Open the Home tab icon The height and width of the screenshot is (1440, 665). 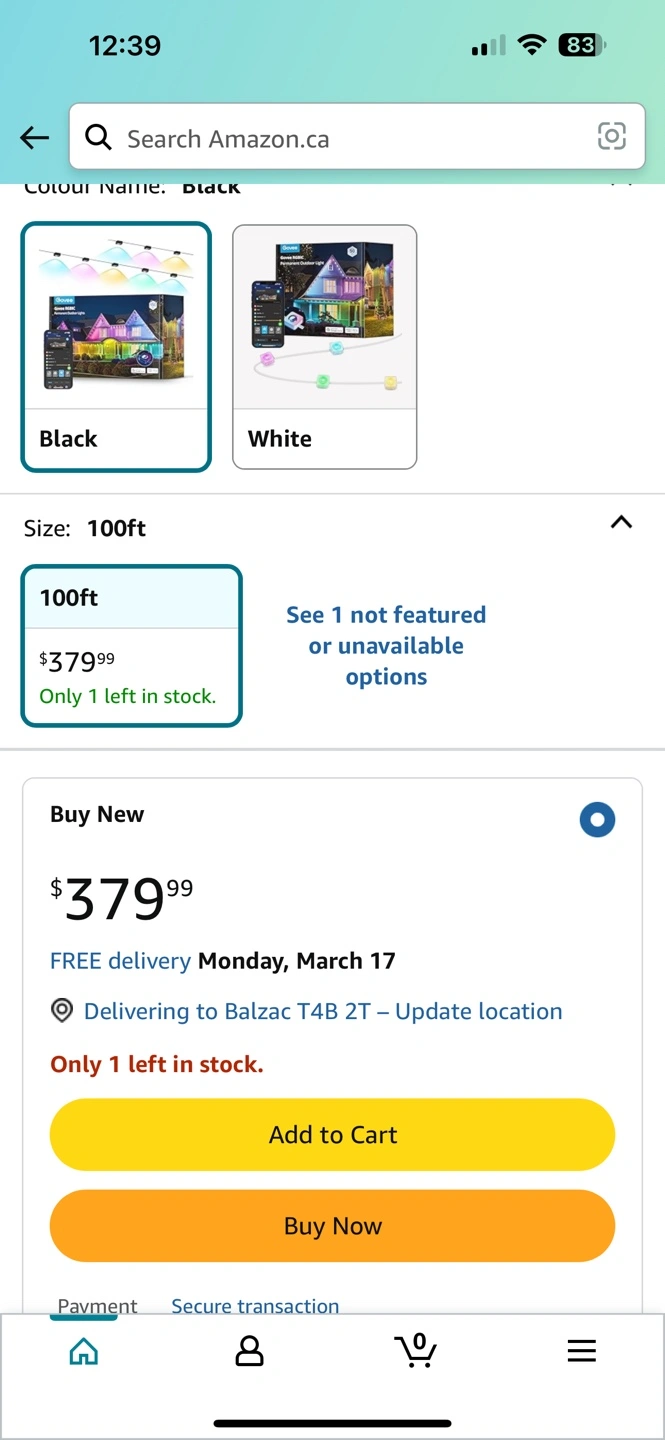(x=84, y=1352)
